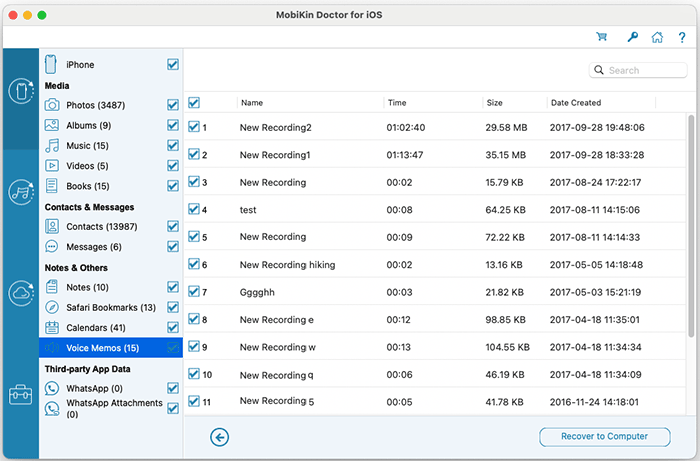The width and height of the screenshot is (700, 461).
Task: Click the Safari Bookmarks compass icon
Action: [x=52, y=307]
